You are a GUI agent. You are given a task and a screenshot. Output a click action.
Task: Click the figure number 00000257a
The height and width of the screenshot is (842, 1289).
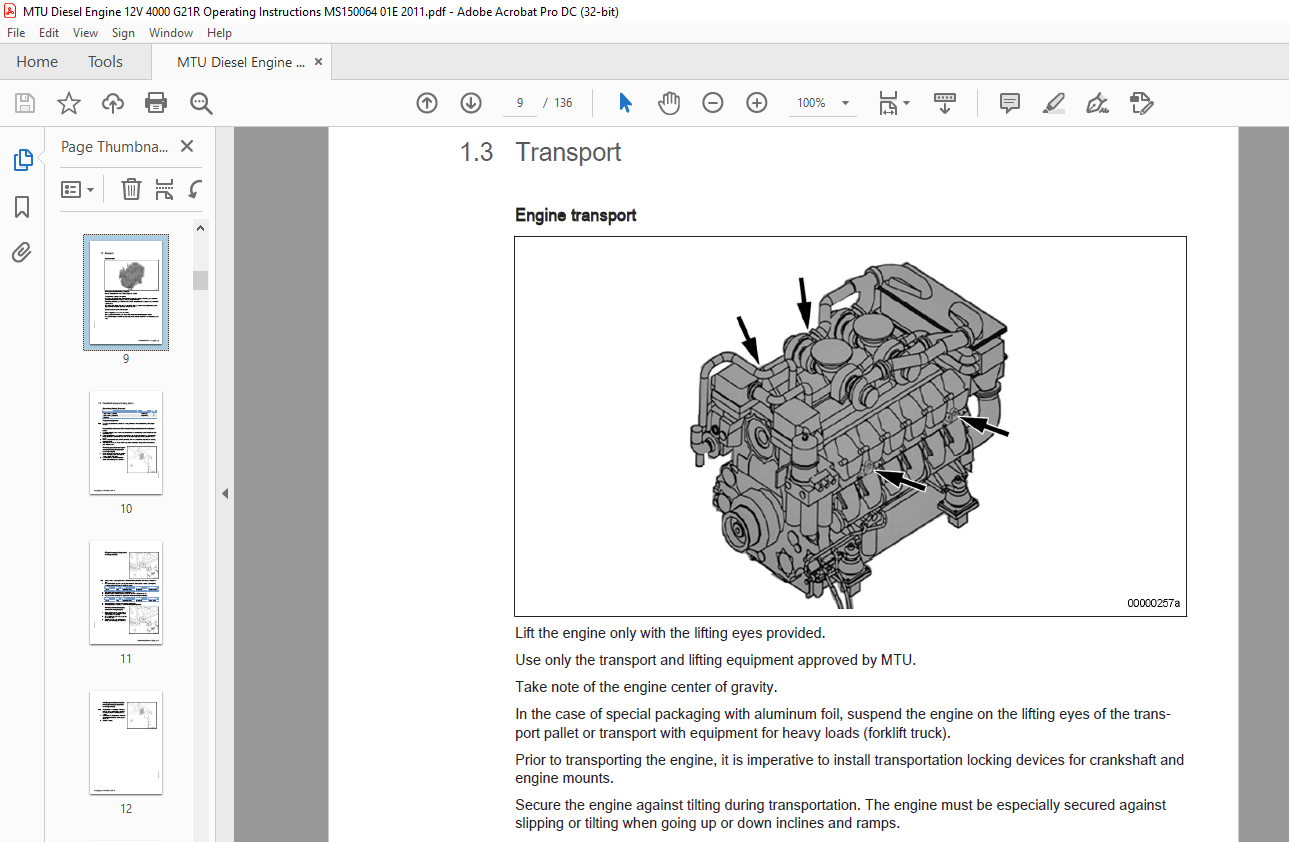[1153, 603]
